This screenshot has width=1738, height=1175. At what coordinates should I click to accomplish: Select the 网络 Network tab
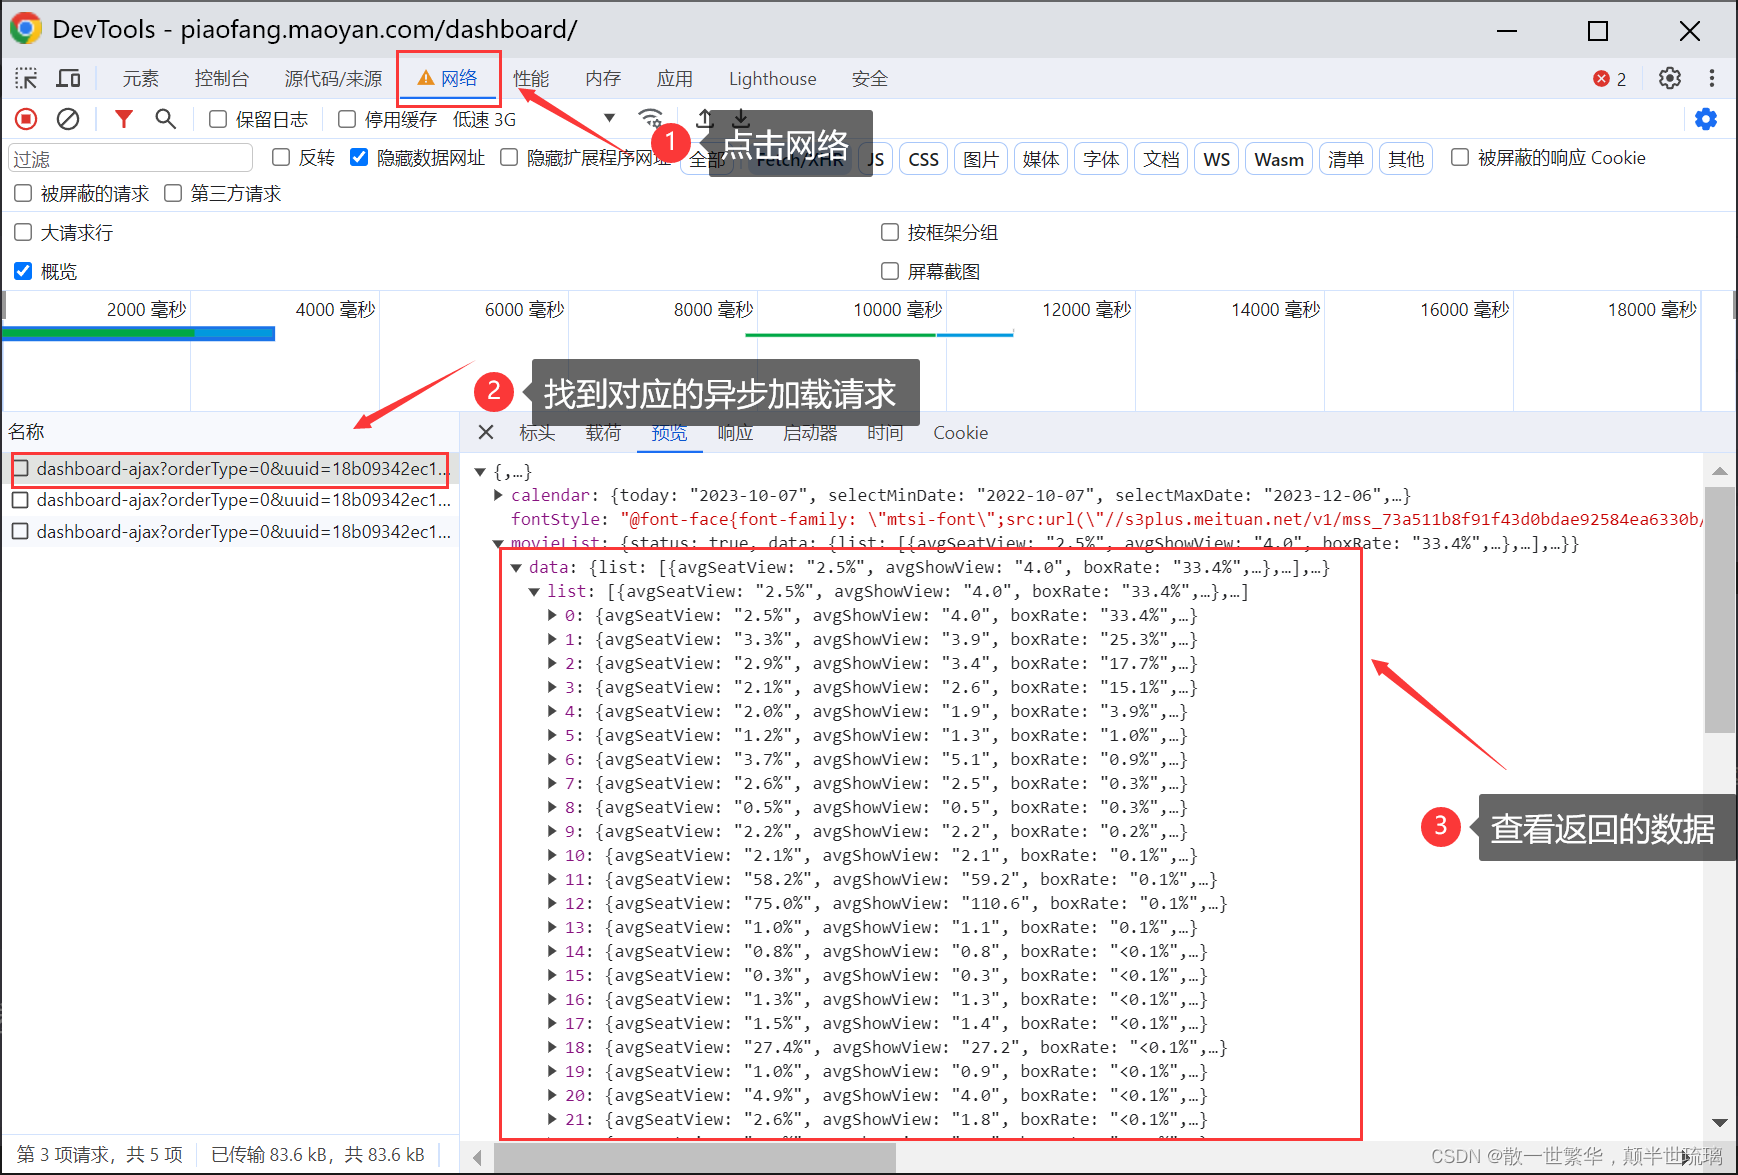tap(449, 78)
